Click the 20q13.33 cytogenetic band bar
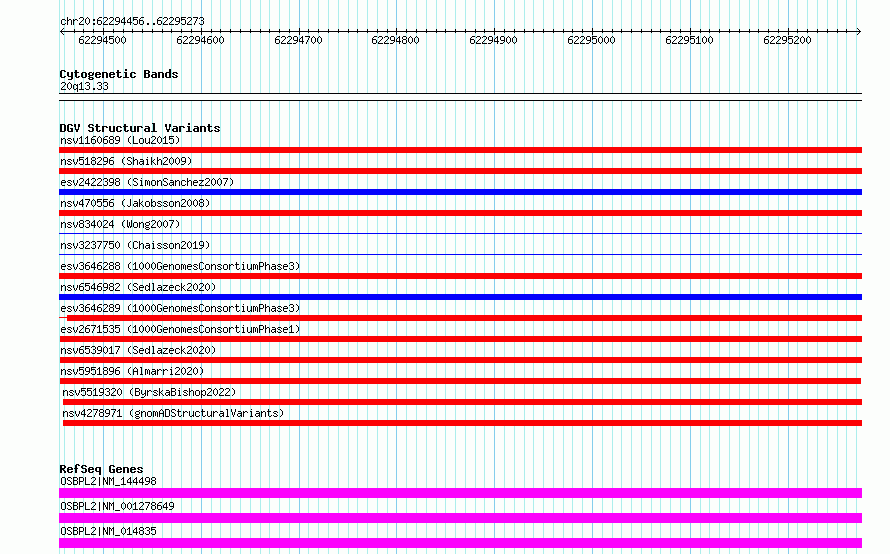The image size is (890, 554). (460, 97)
